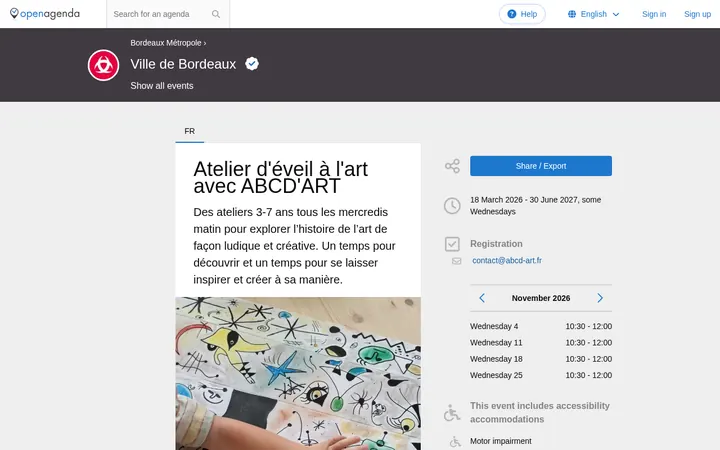Open the Help button
Viewport: 720px width, 450px height.
[522, 14]
